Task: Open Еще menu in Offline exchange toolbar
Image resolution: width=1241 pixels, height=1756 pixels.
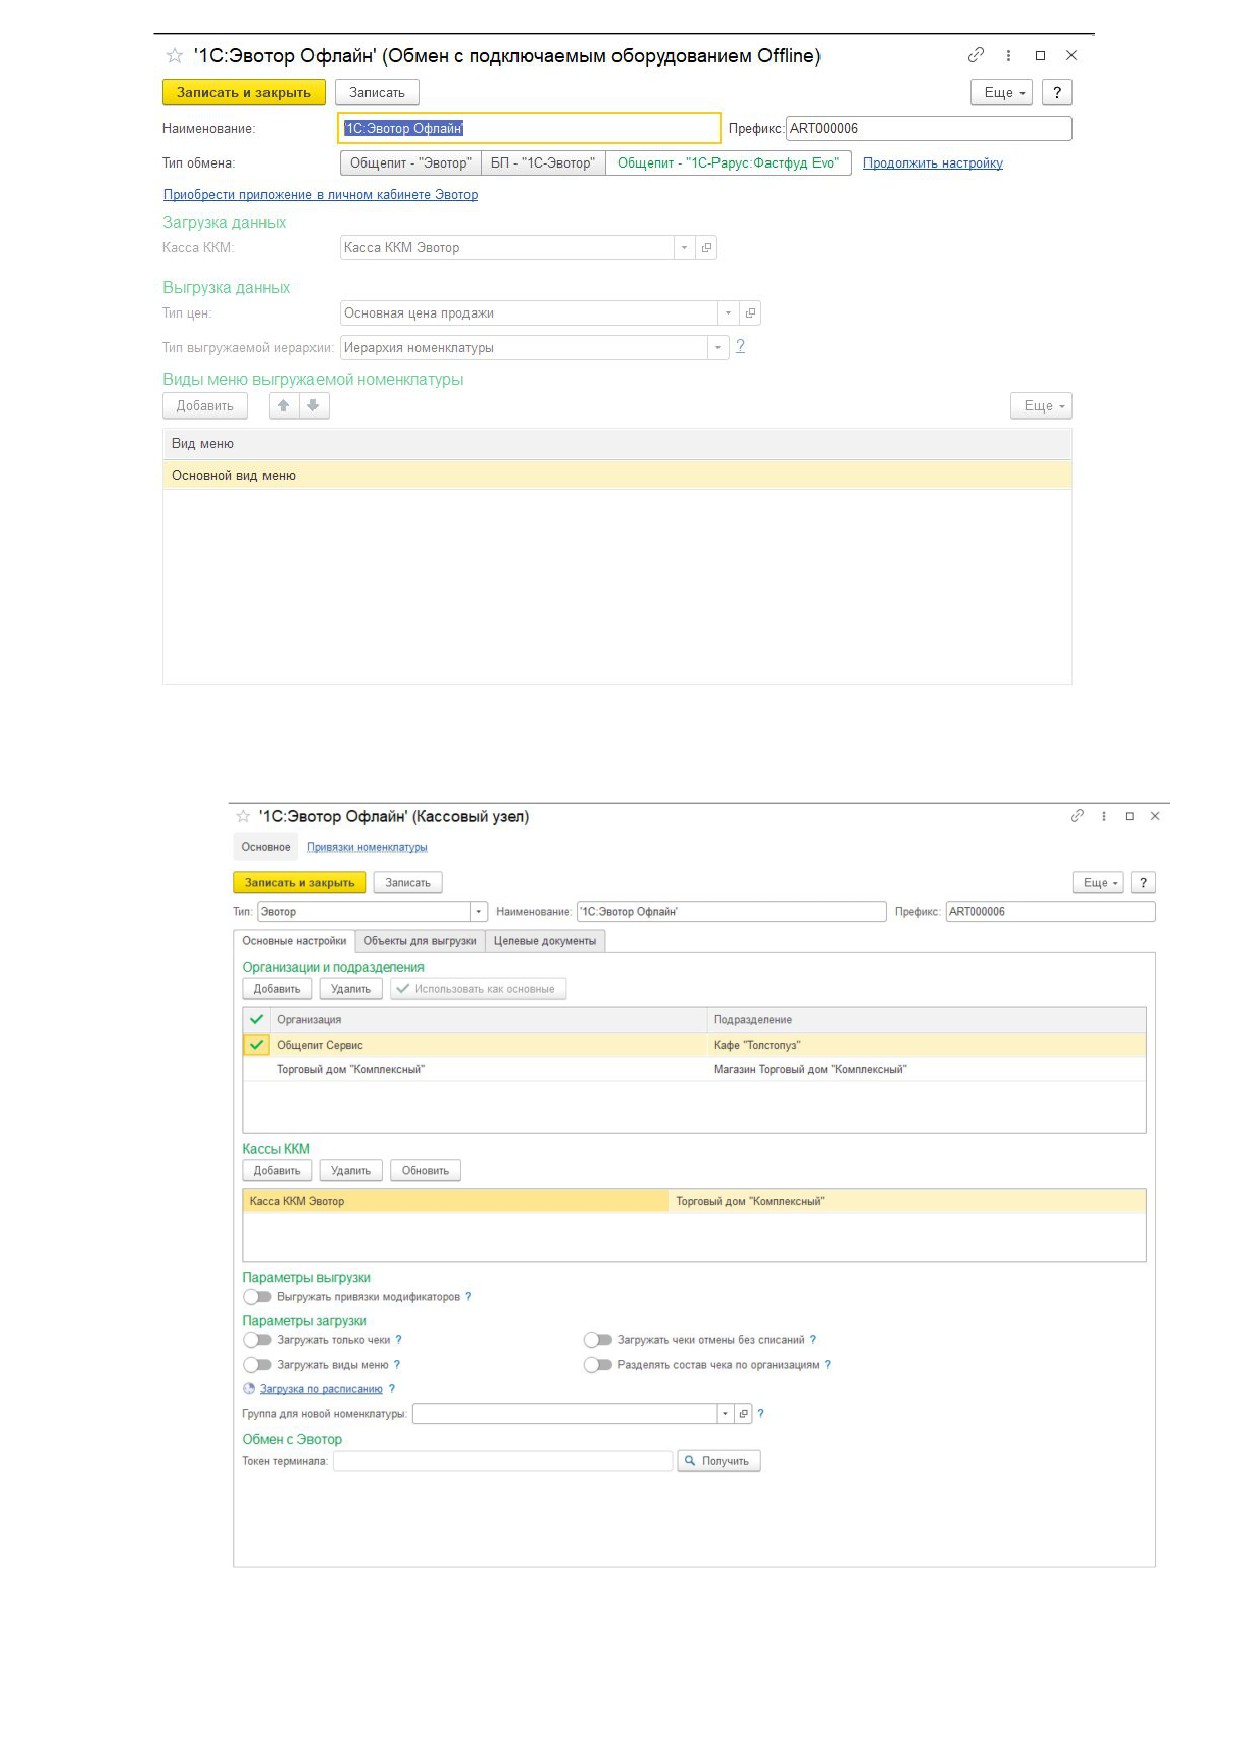Action: pyautogui.click(x=1001, y=92)
